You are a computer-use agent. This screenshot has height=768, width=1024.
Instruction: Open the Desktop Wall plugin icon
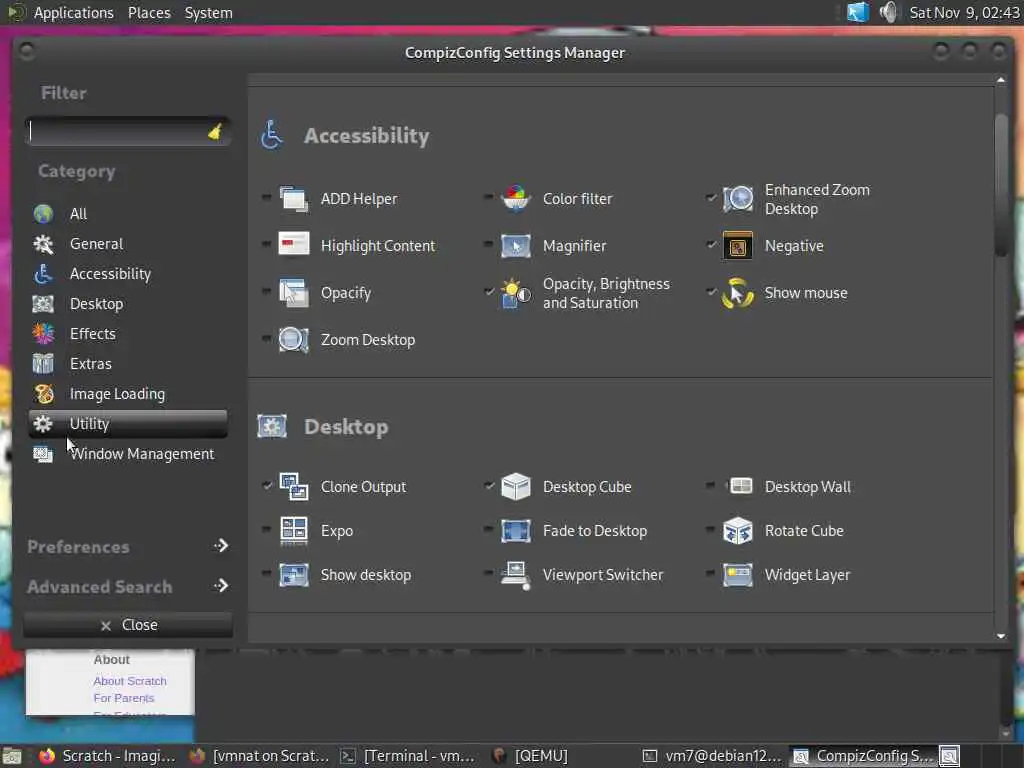pos(741,486)
